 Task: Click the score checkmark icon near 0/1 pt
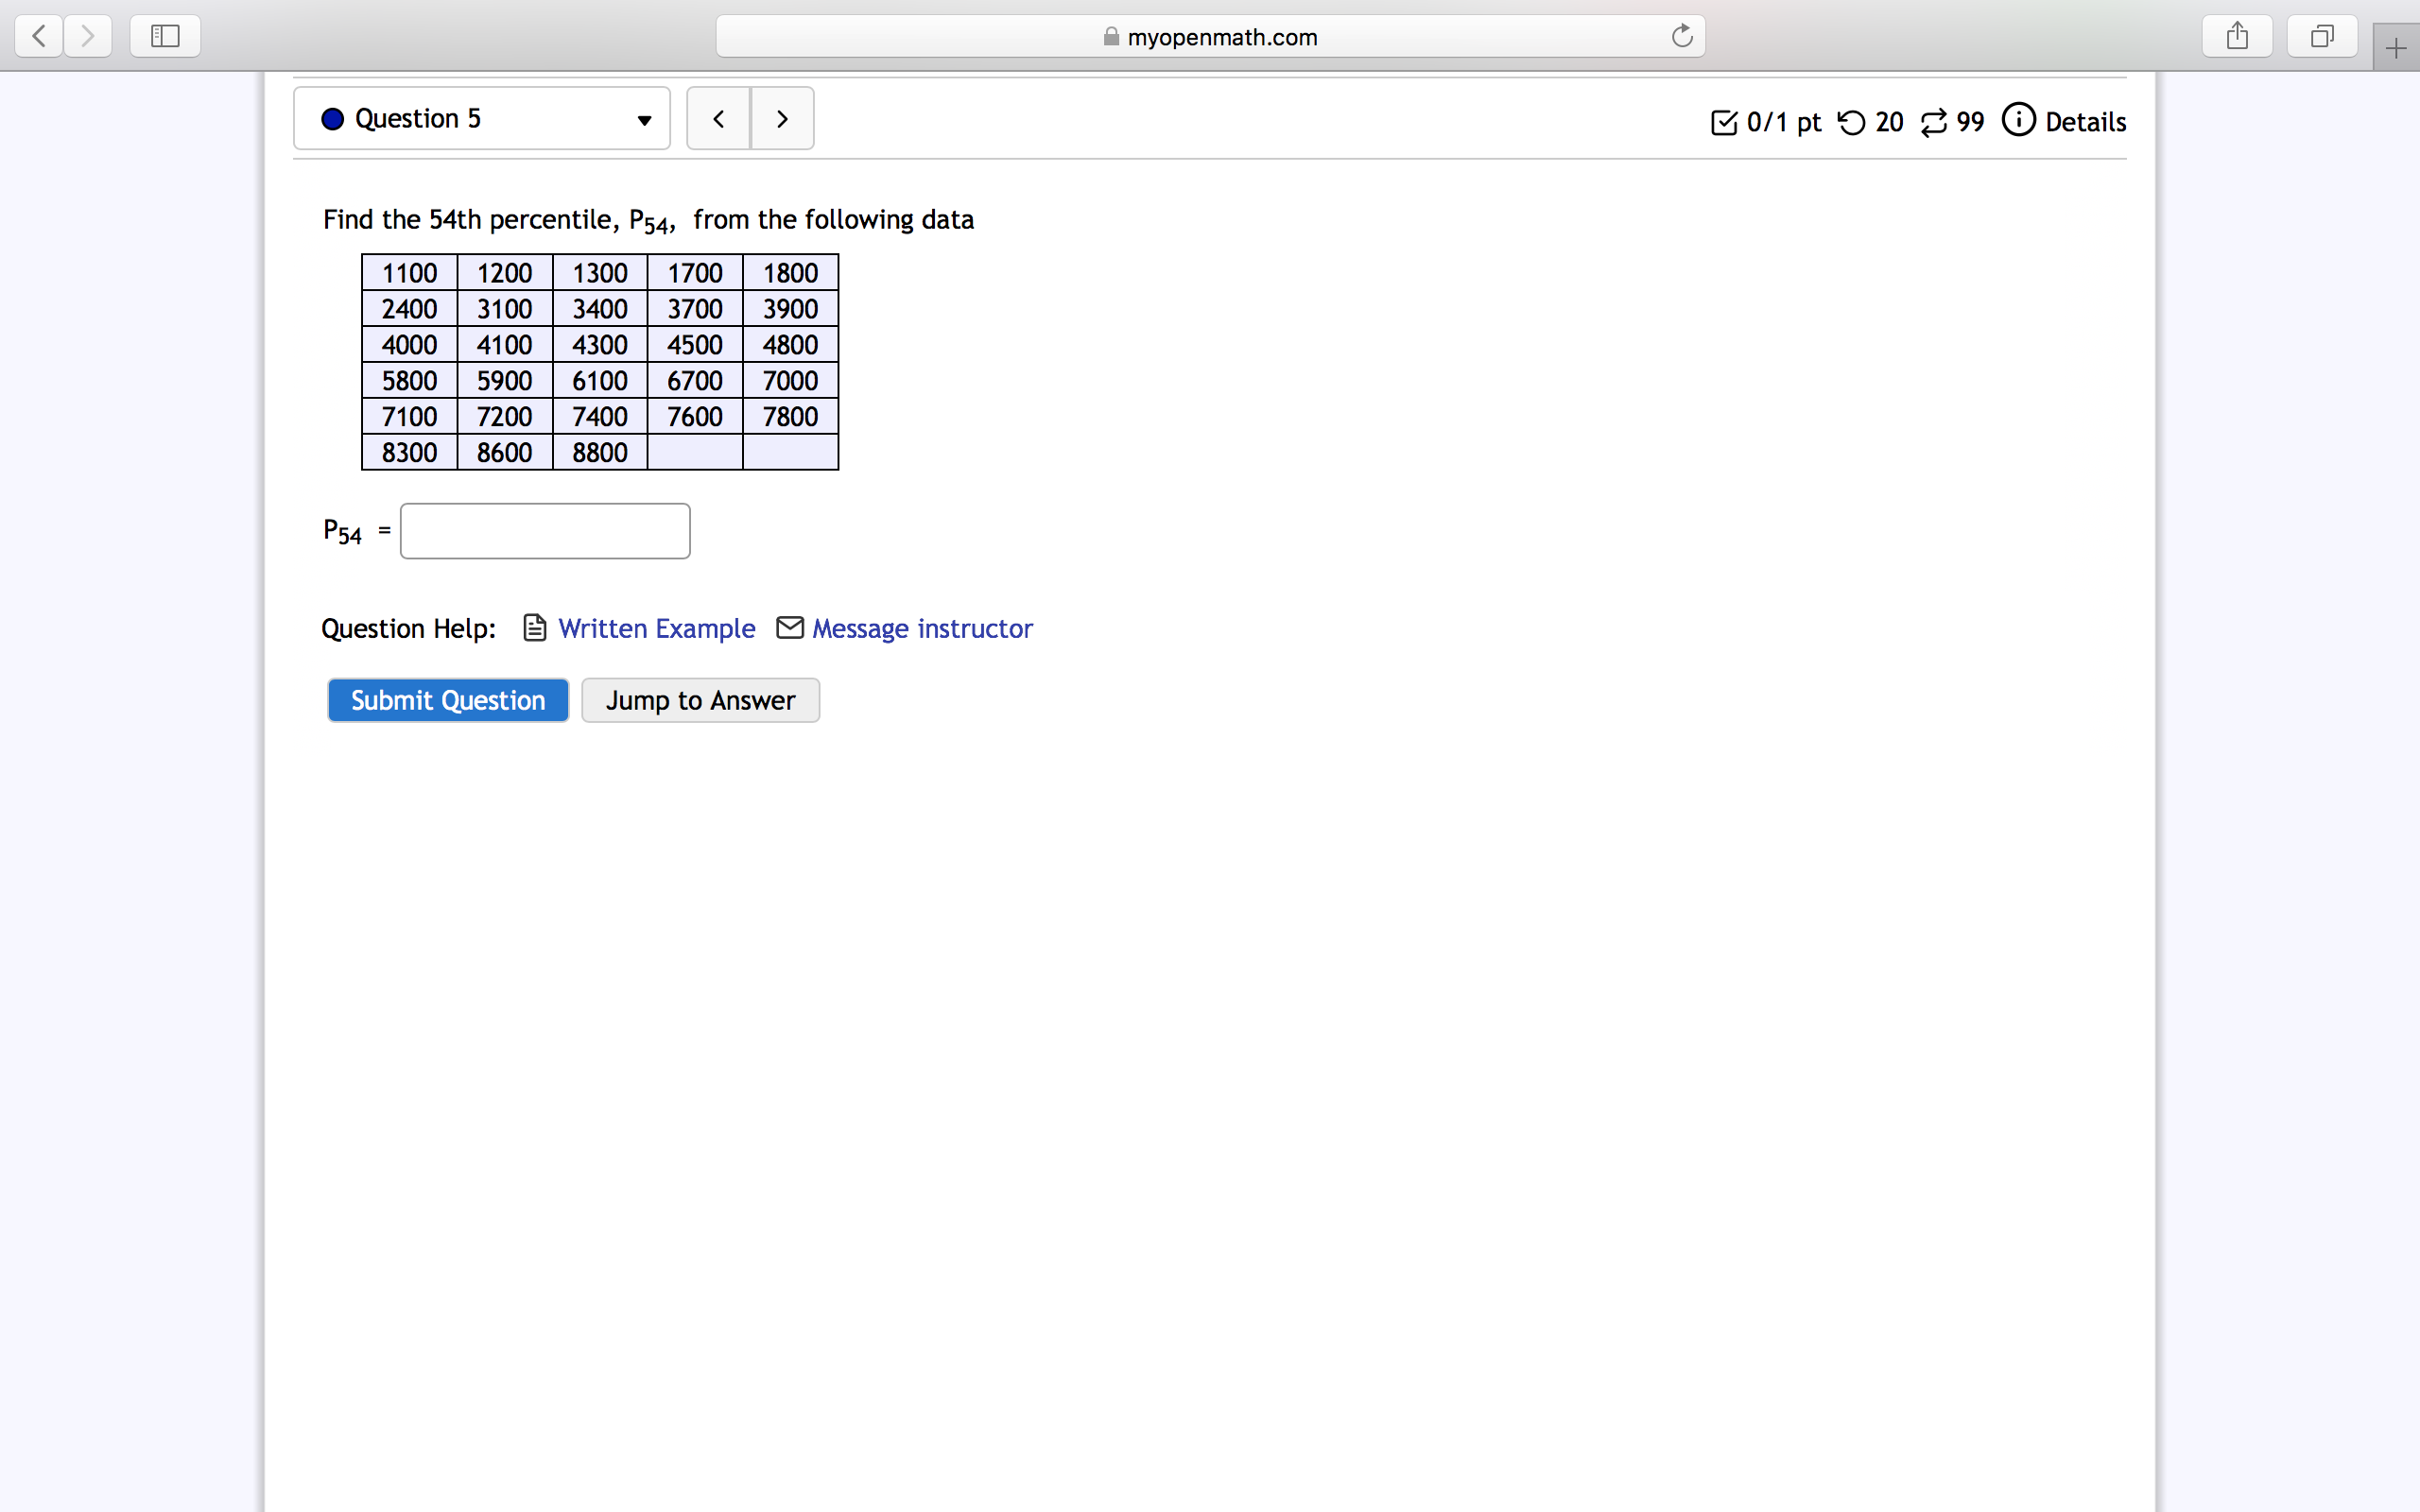[x=1724, y=122]
